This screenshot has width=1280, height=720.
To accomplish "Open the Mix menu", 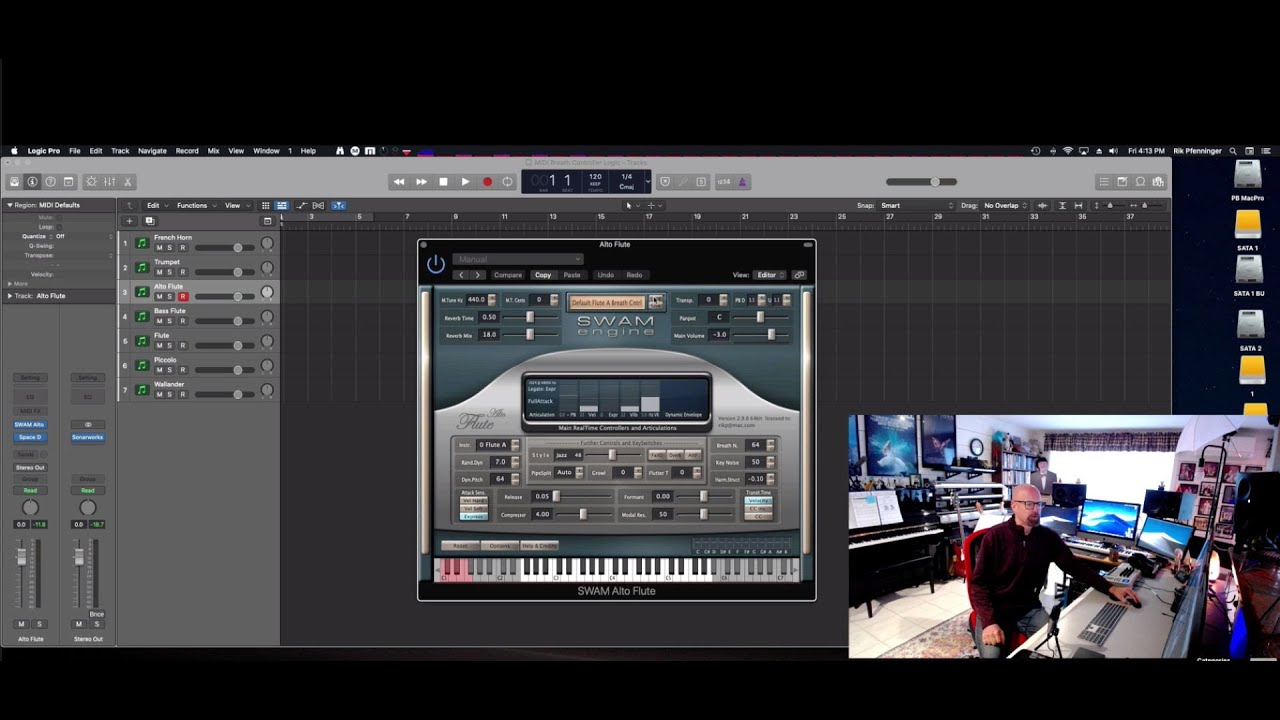I will [213, 151].
